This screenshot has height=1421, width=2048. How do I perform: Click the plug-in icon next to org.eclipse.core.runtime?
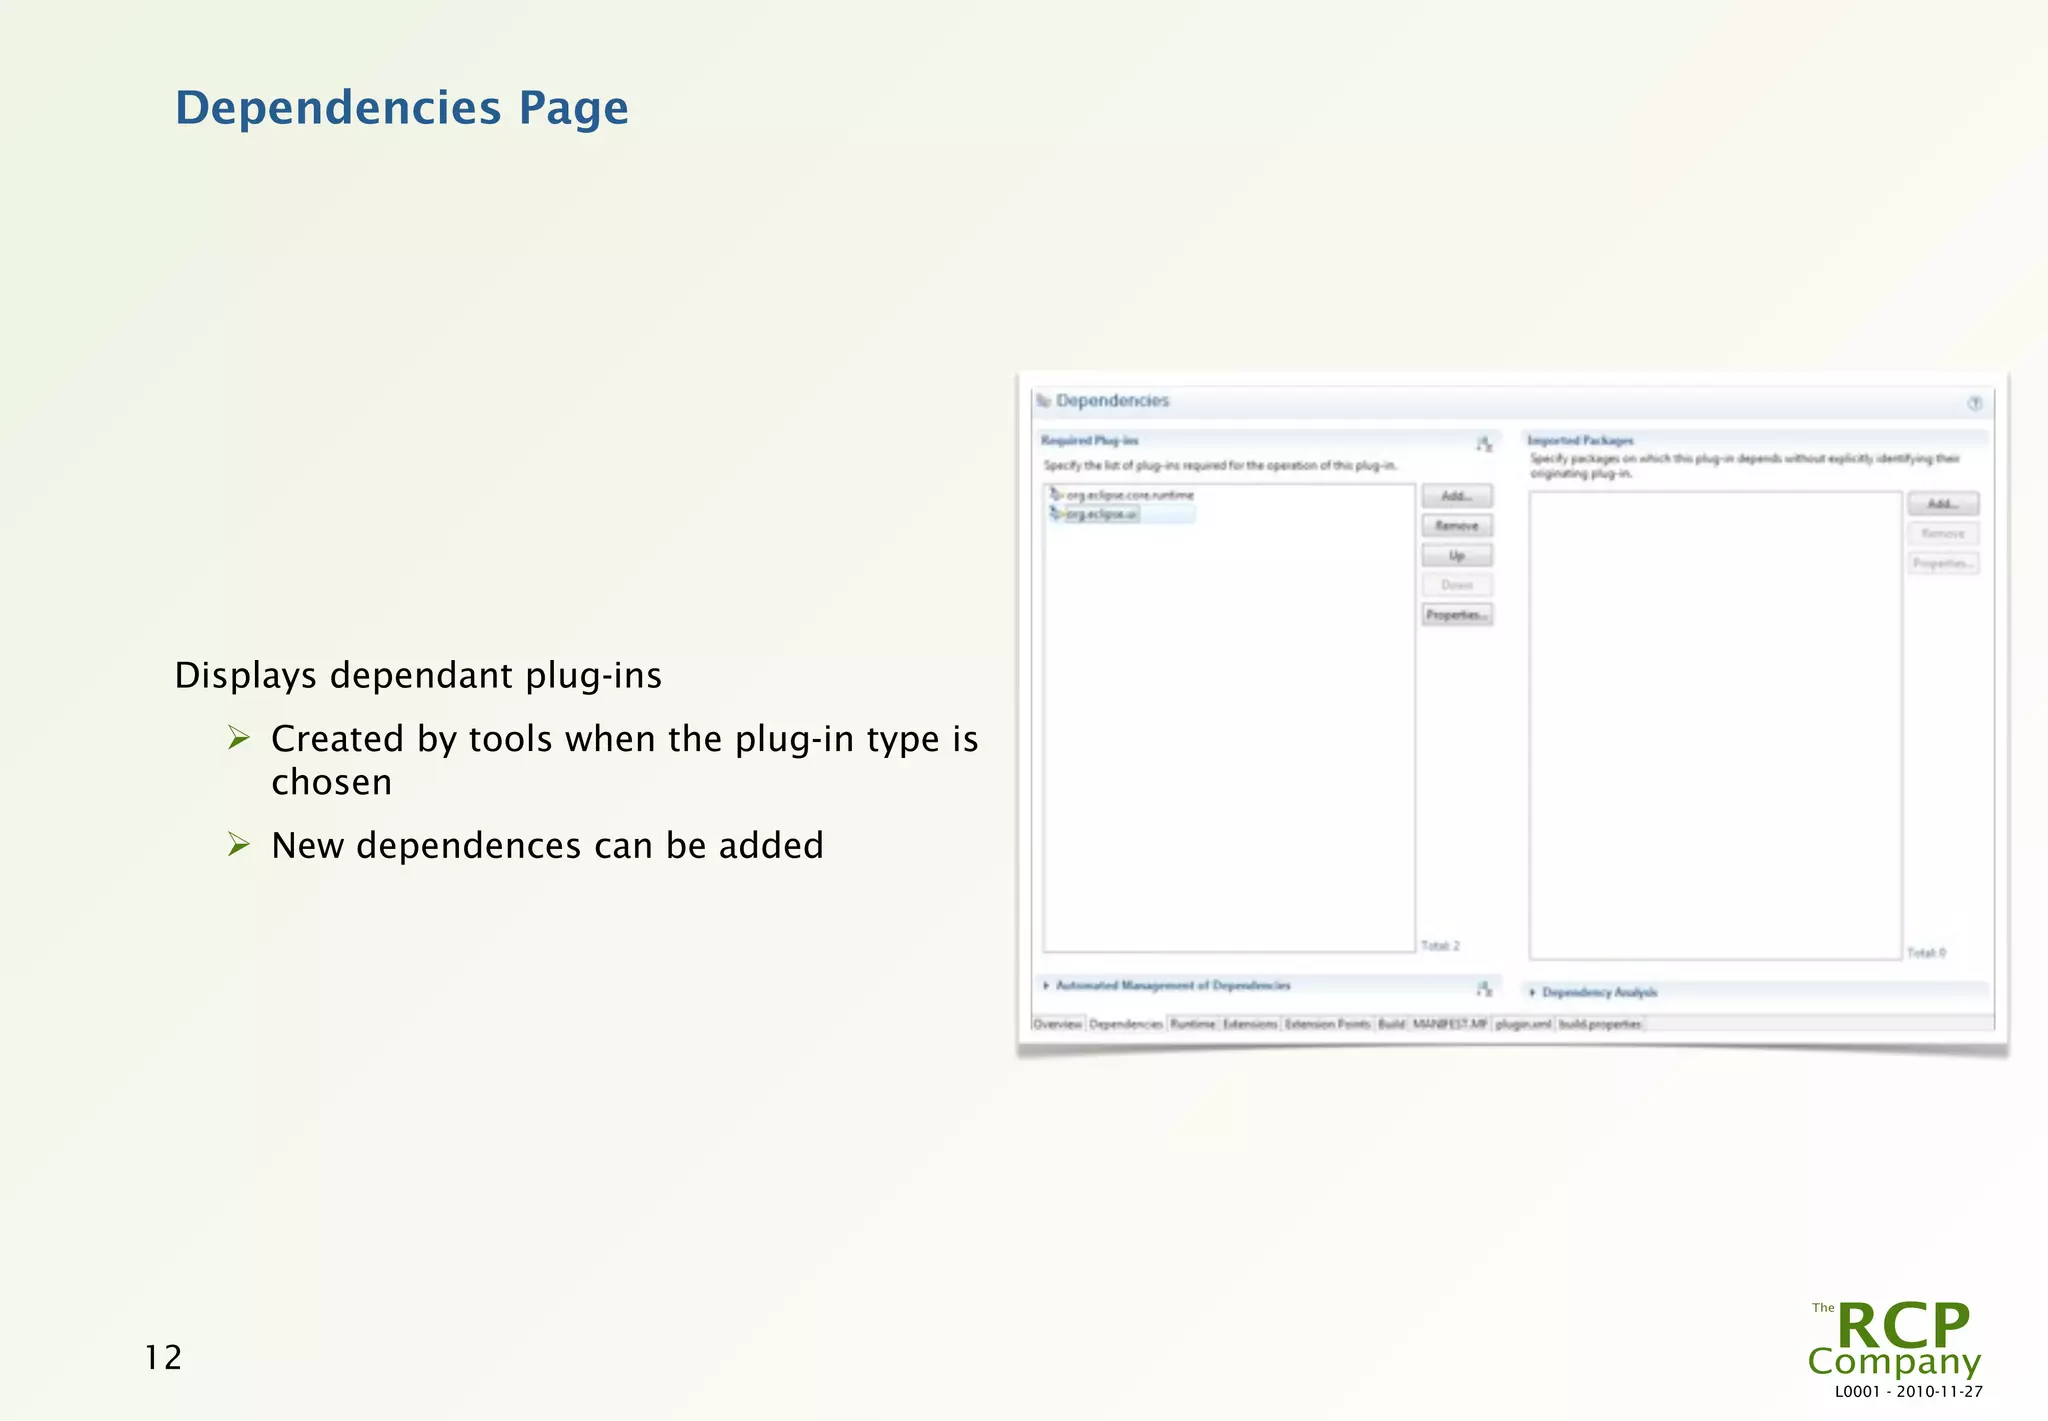coord(1055,494)
